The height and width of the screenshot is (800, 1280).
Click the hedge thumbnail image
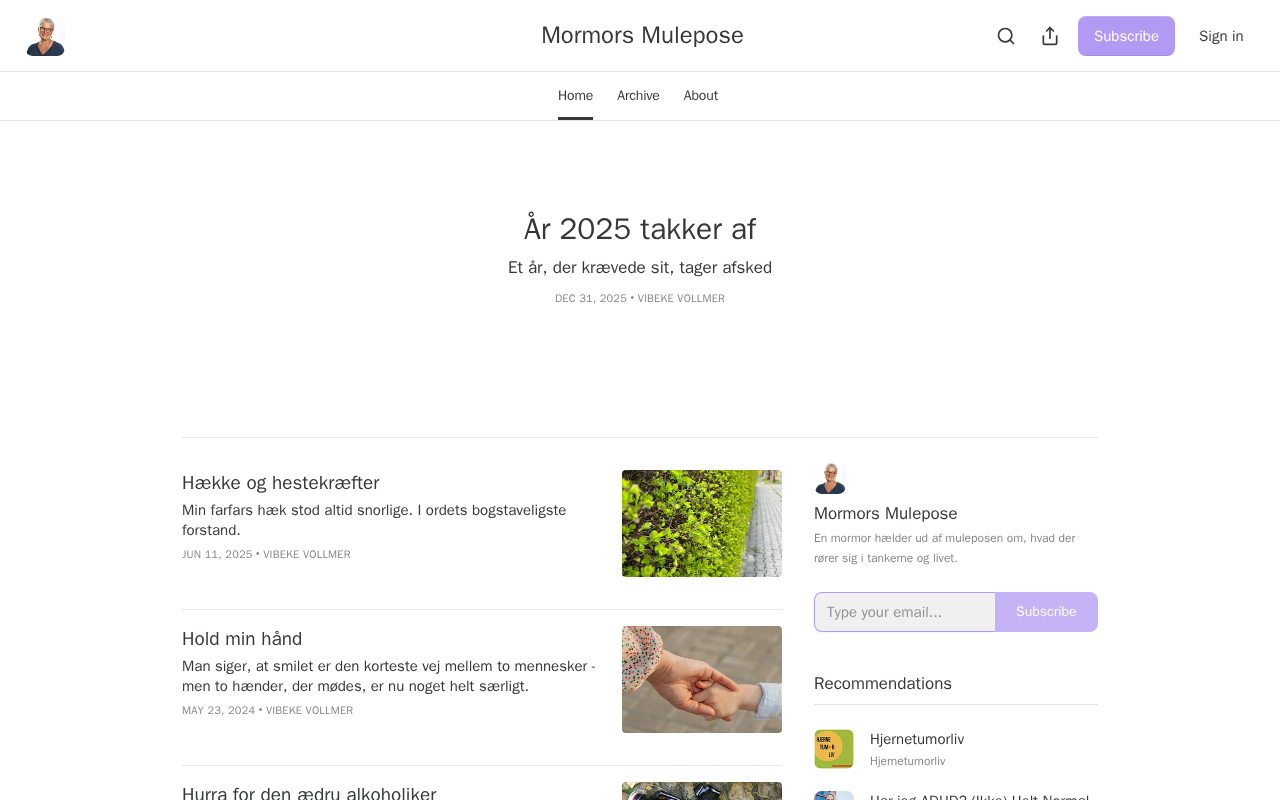702,523
